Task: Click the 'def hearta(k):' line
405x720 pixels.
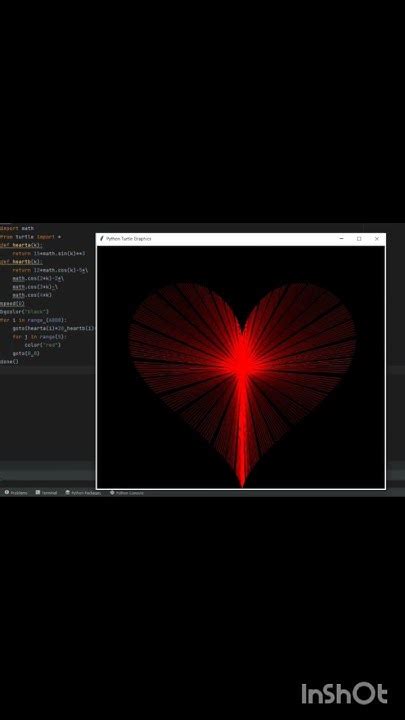Action: tap(22, 245)
